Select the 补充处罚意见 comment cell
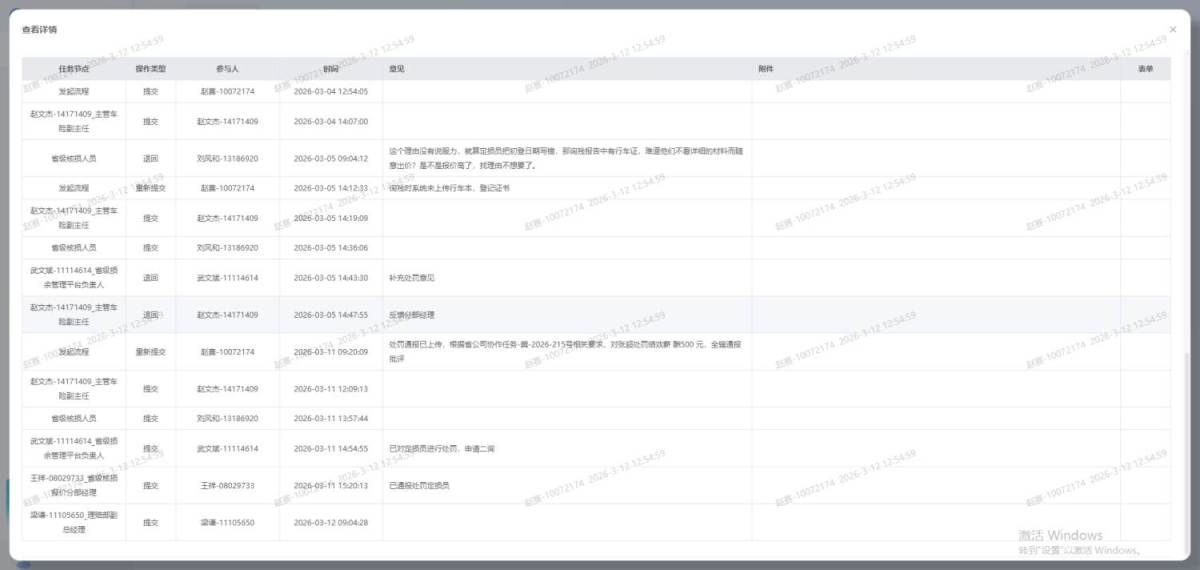This screenshot has height=570, width=1200. click(x=412, y=277)
